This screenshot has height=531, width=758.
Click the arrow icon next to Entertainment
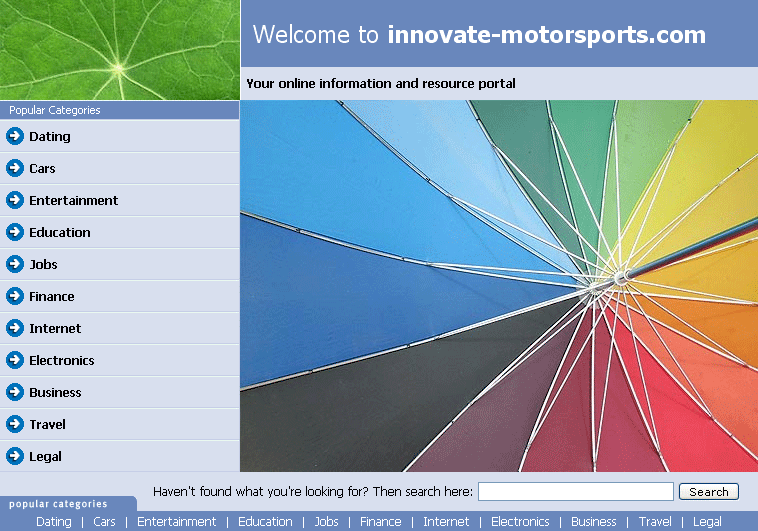[15, 201]
